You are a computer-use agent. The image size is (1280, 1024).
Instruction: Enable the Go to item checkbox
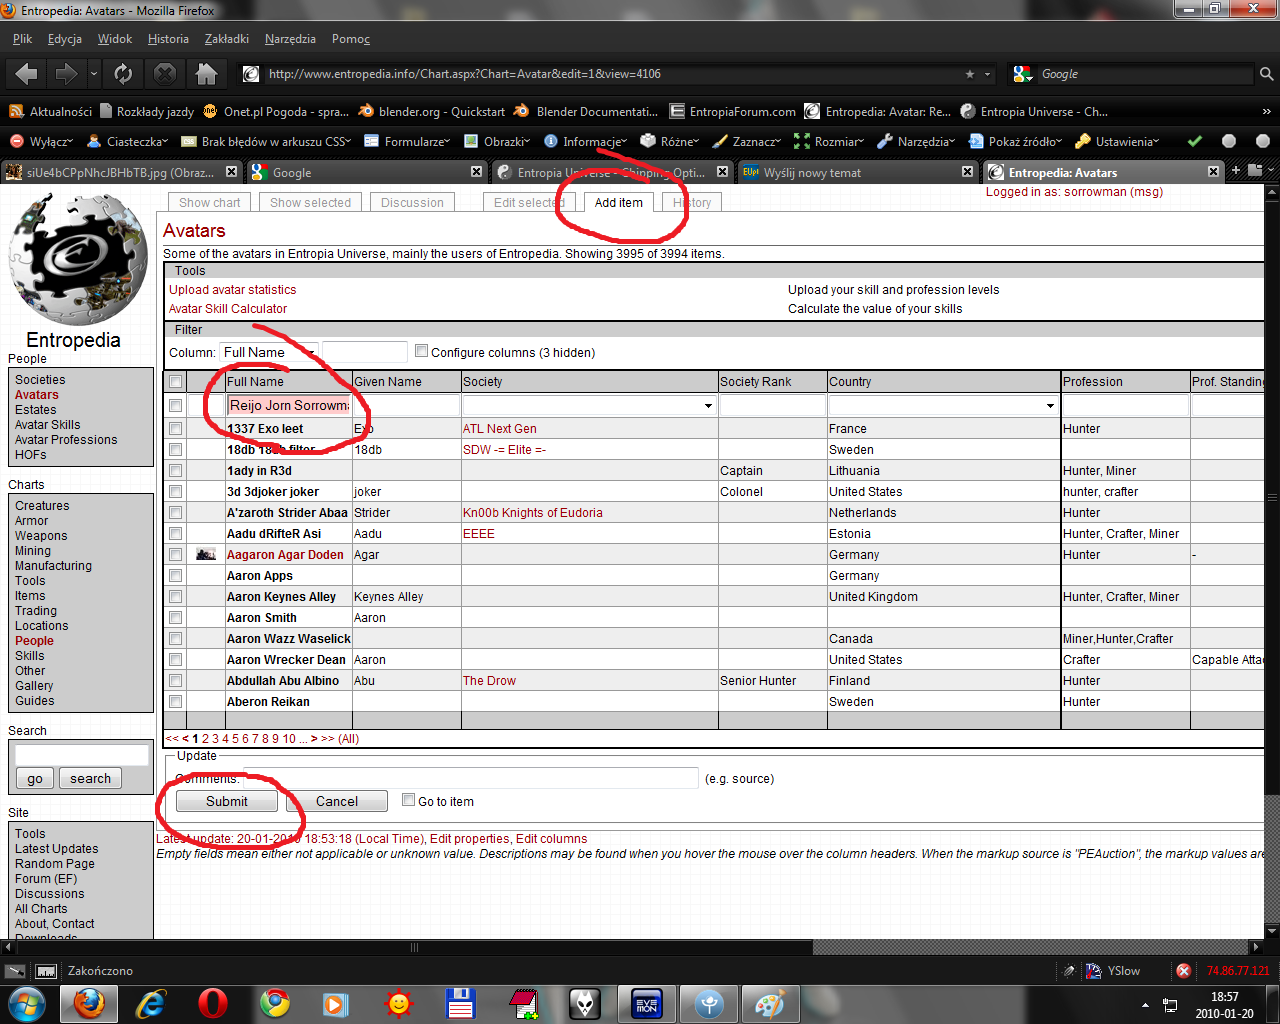click(408, 800)
